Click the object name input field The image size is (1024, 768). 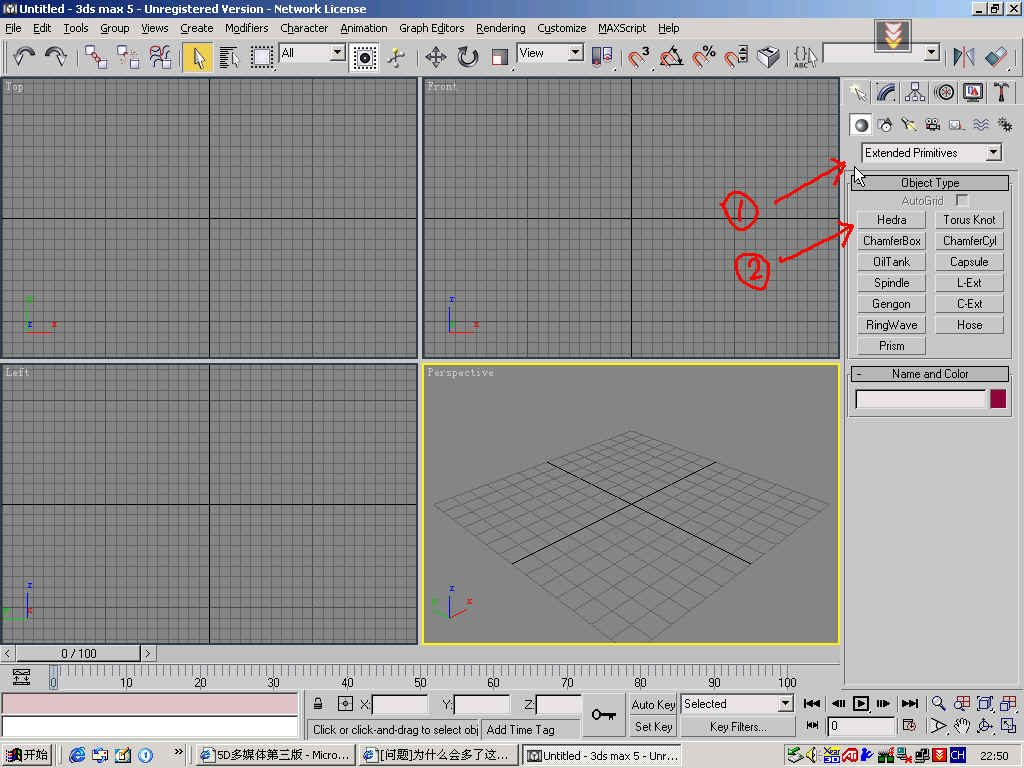(920, 399)
